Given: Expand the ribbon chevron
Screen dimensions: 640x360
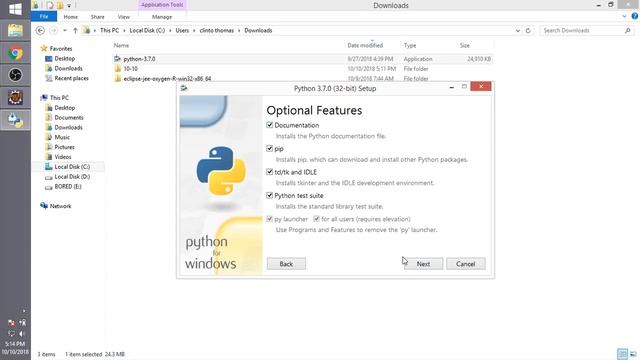Looking at the screenshot, I should [624, 16].
